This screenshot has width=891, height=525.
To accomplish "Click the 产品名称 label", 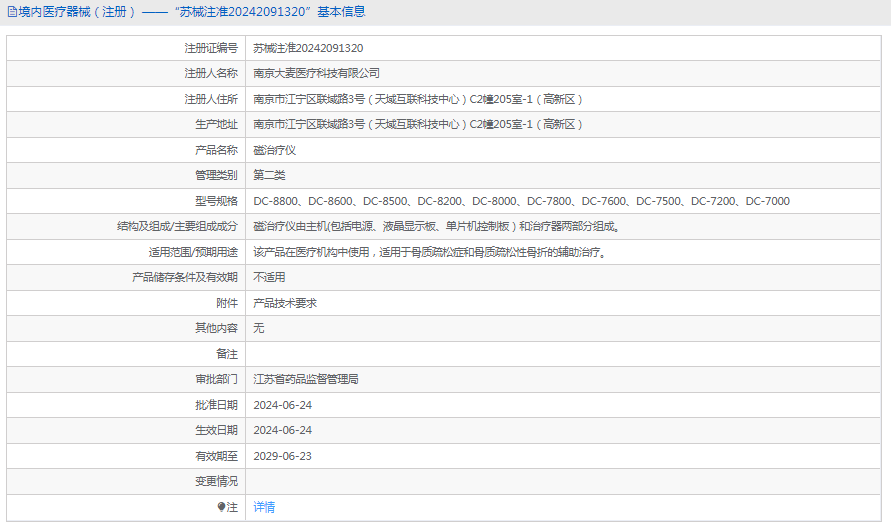I will (x=216, y=150).
